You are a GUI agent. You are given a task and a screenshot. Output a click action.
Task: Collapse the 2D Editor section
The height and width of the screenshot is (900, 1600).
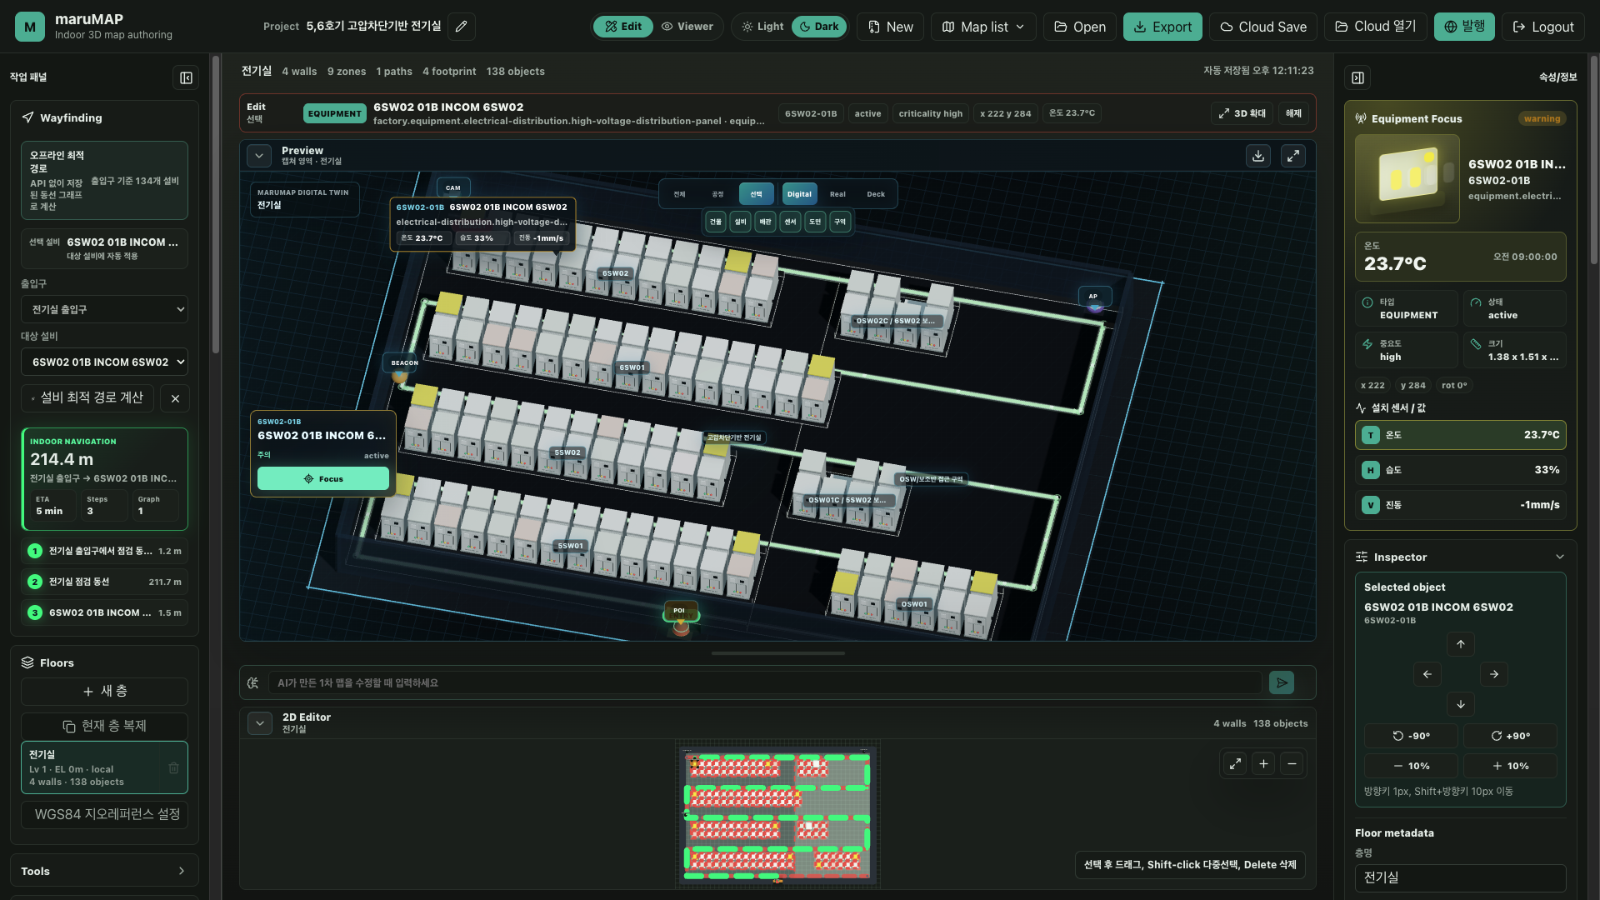[259, 723]
